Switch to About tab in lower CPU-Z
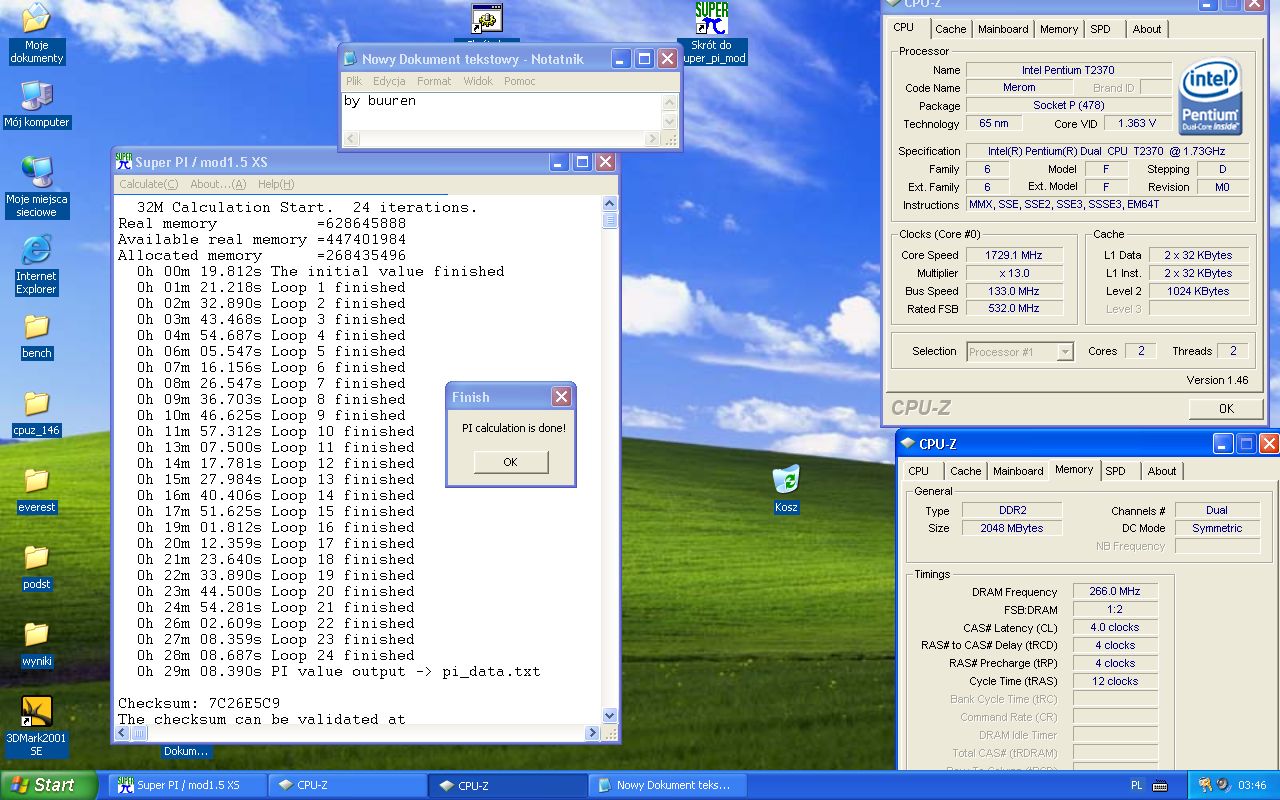This screenshot has height=800, width=1280. coord(1162,471)
